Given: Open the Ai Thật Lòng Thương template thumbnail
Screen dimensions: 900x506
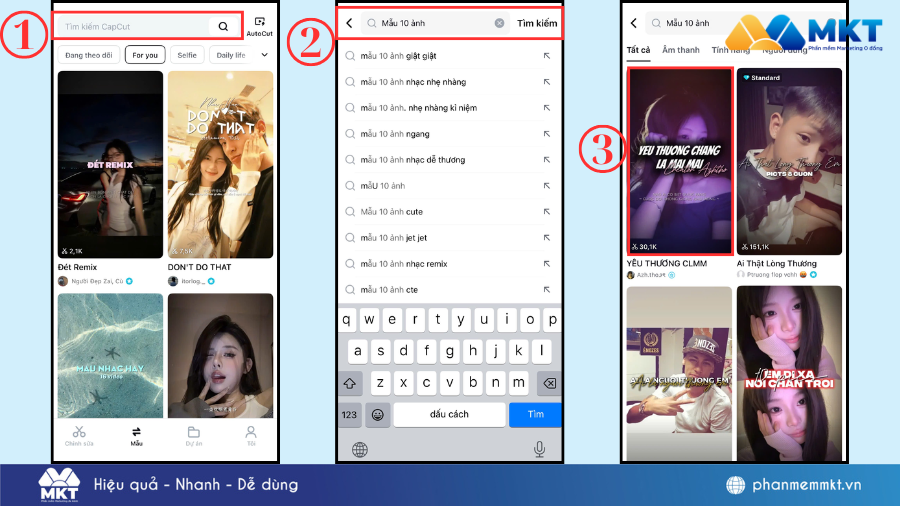Looking at the screenshot, I should coord(789,161).
